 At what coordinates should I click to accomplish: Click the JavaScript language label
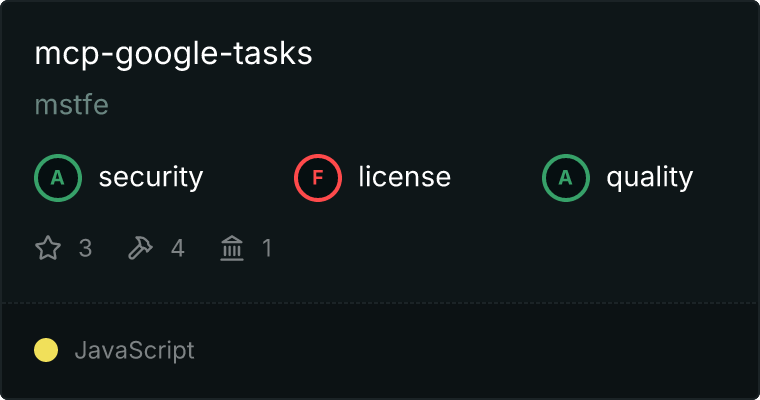pyautogui.click(x=134, y=350)
